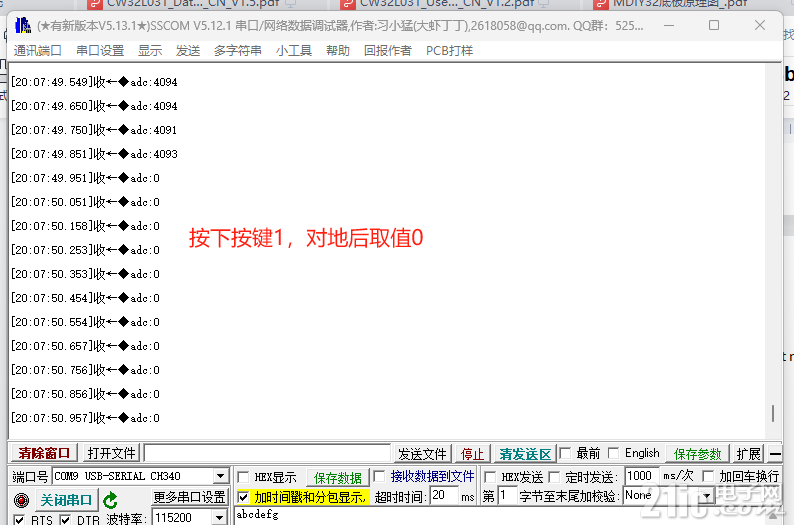Click the 更多串口设置 button
The height and width of the screenshot is (525, 794).
(x=189, y=497)
